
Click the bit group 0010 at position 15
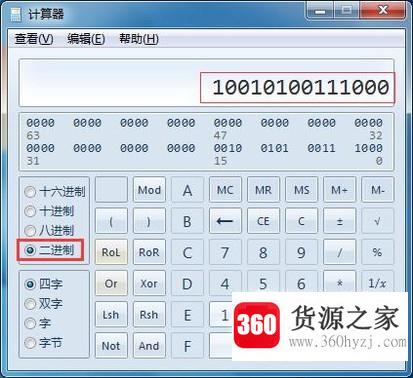coord(228,148)
